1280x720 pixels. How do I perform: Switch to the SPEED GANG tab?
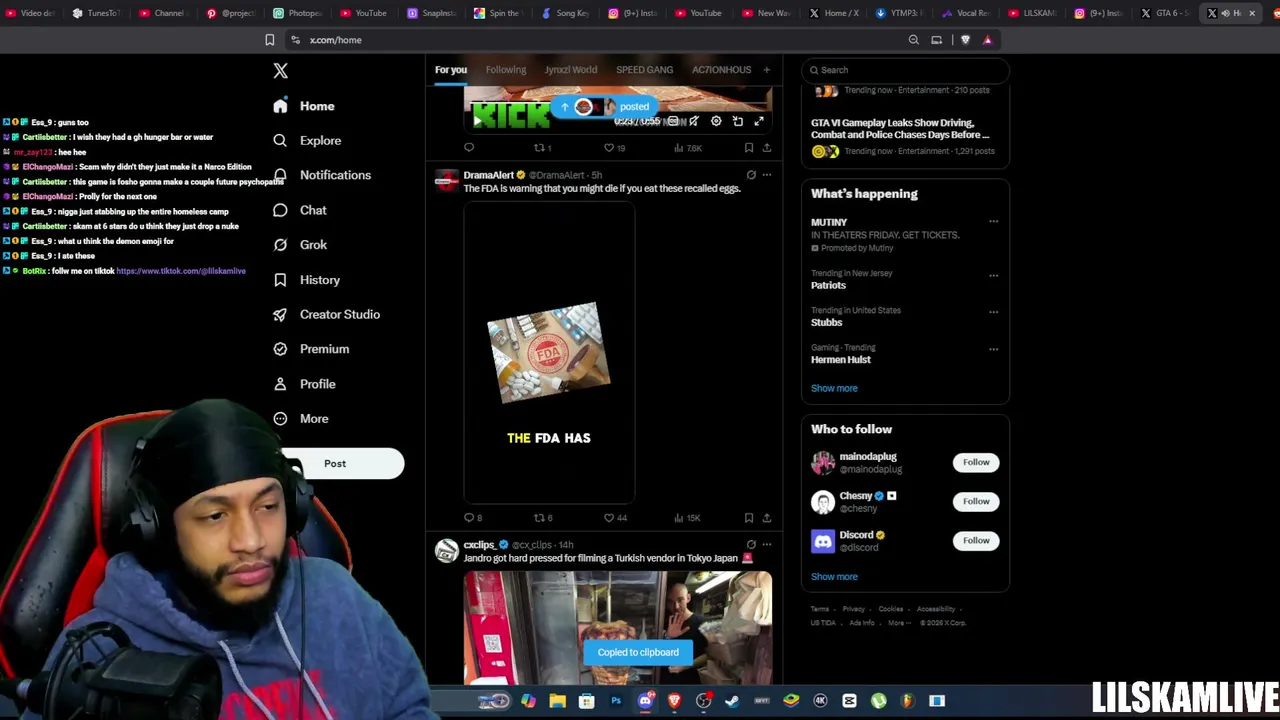click(x=644, y=70)
